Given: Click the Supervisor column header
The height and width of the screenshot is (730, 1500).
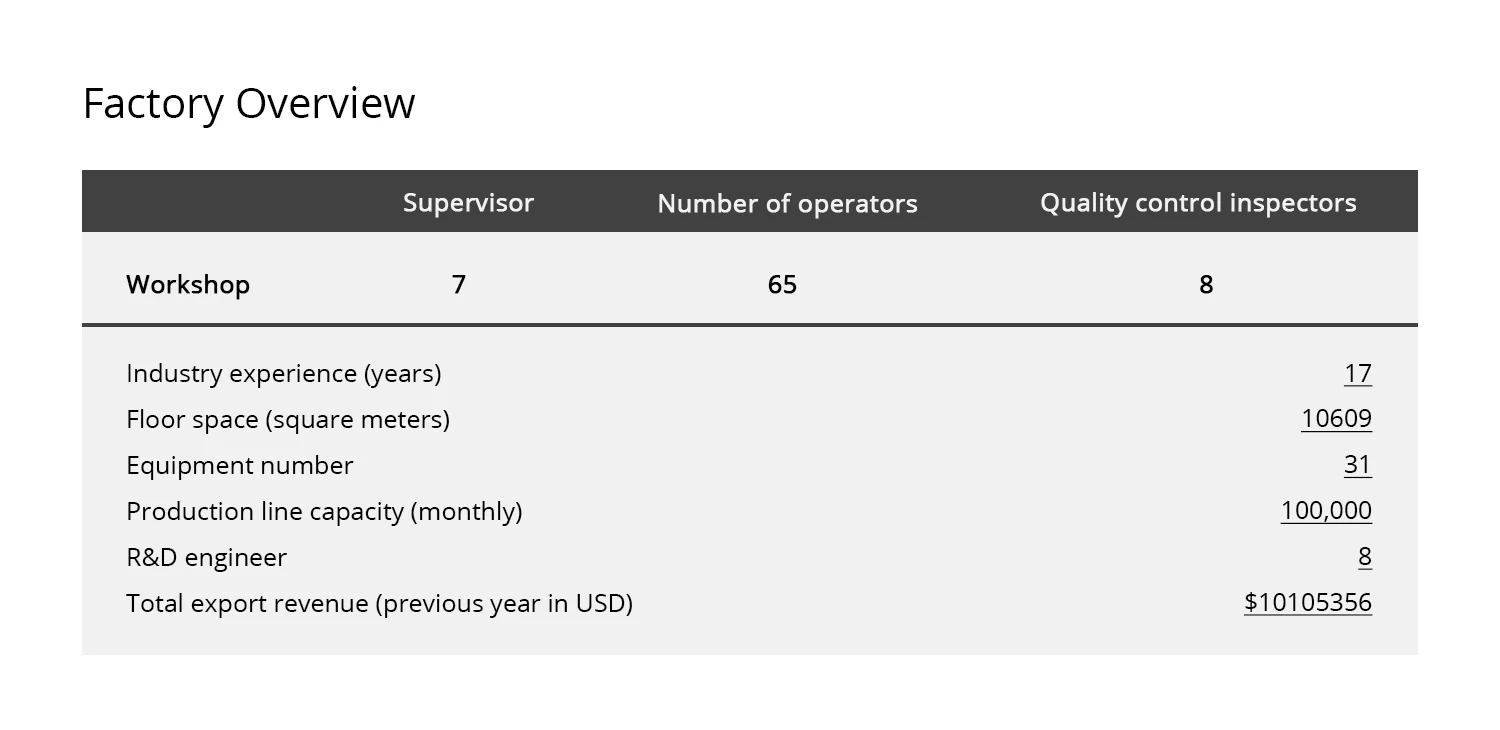Looking at the screenshot, I should [x=468, y=203].
